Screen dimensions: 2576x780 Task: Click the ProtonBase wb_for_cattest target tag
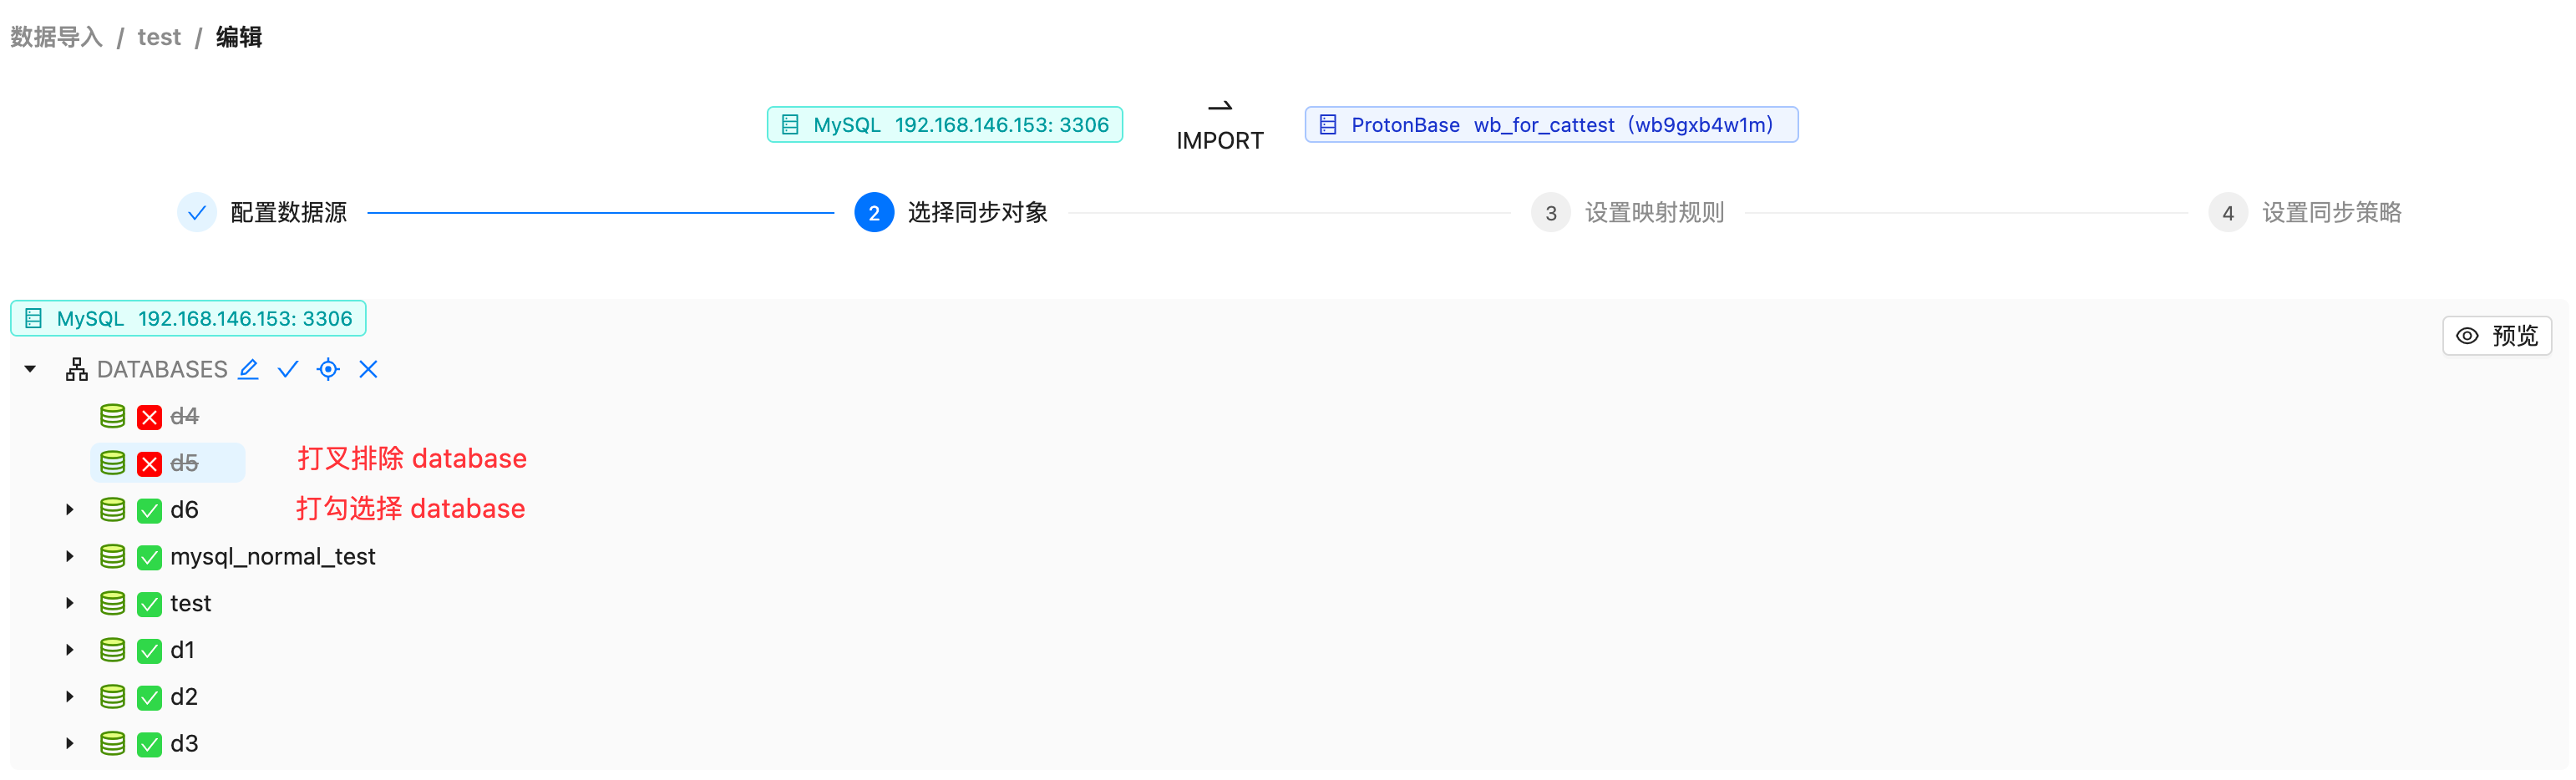(1551, 124)
